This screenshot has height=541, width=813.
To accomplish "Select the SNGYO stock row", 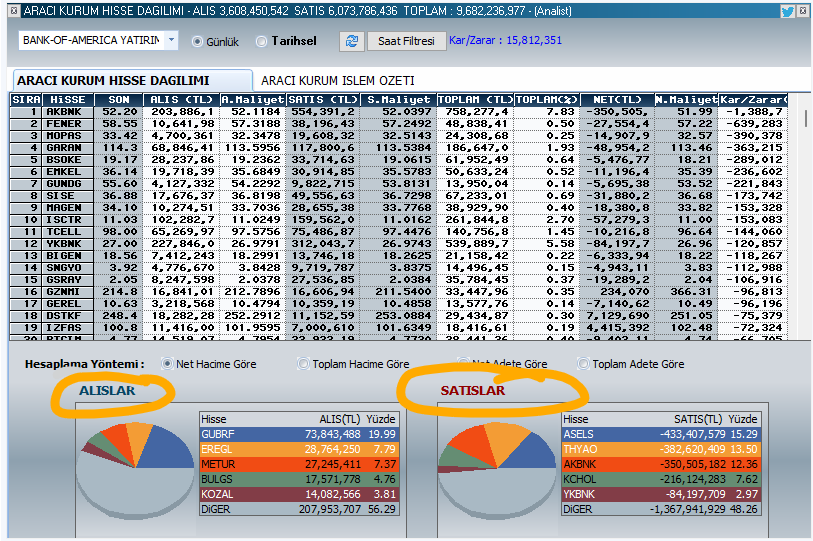I will (399, 268).
